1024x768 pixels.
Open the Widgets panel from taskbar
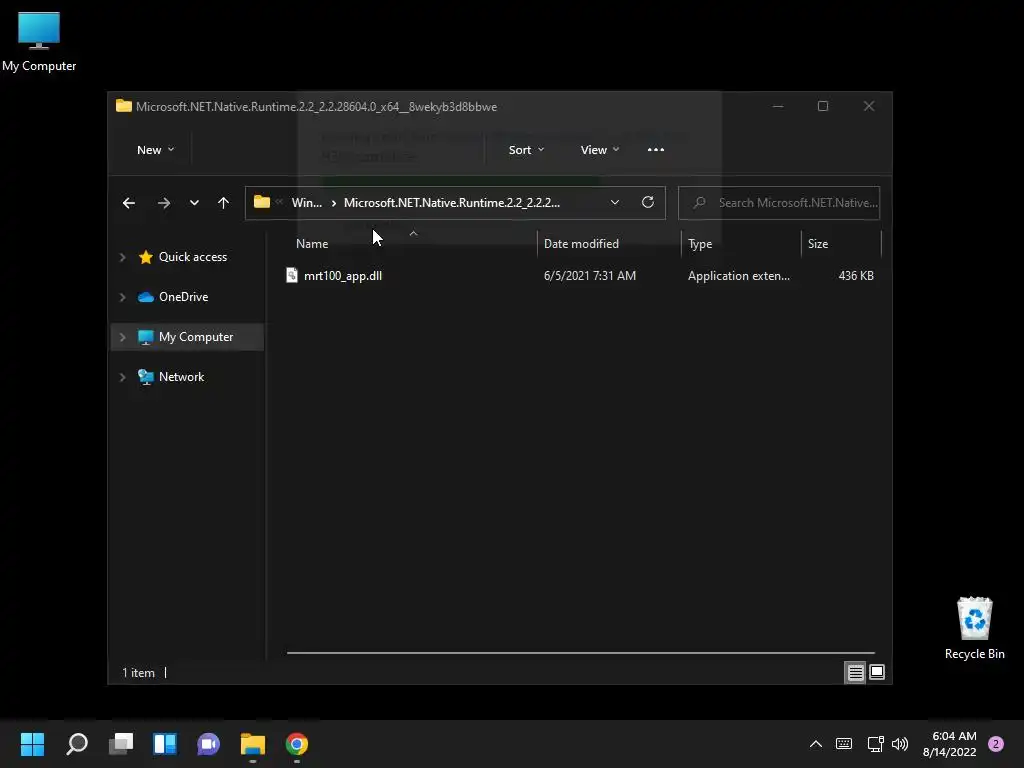click(x=165, y=744)
